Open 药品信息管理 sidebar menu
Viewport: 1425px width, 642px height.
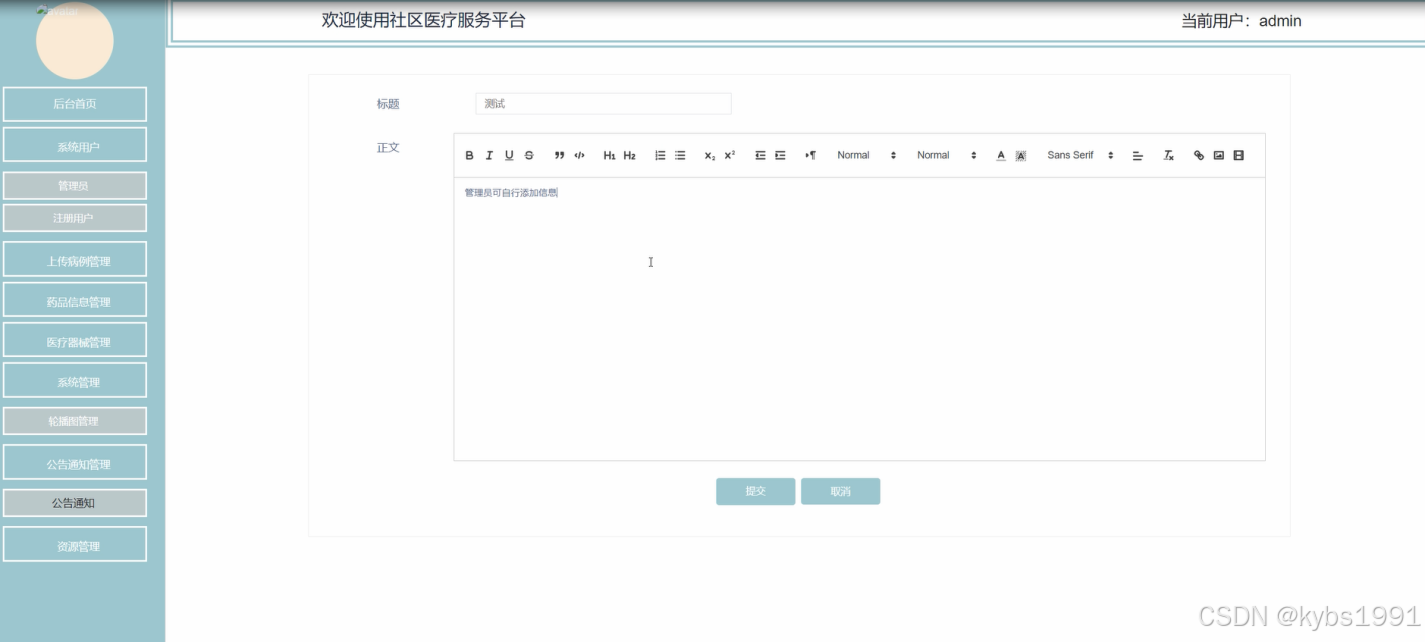point(75,299)
